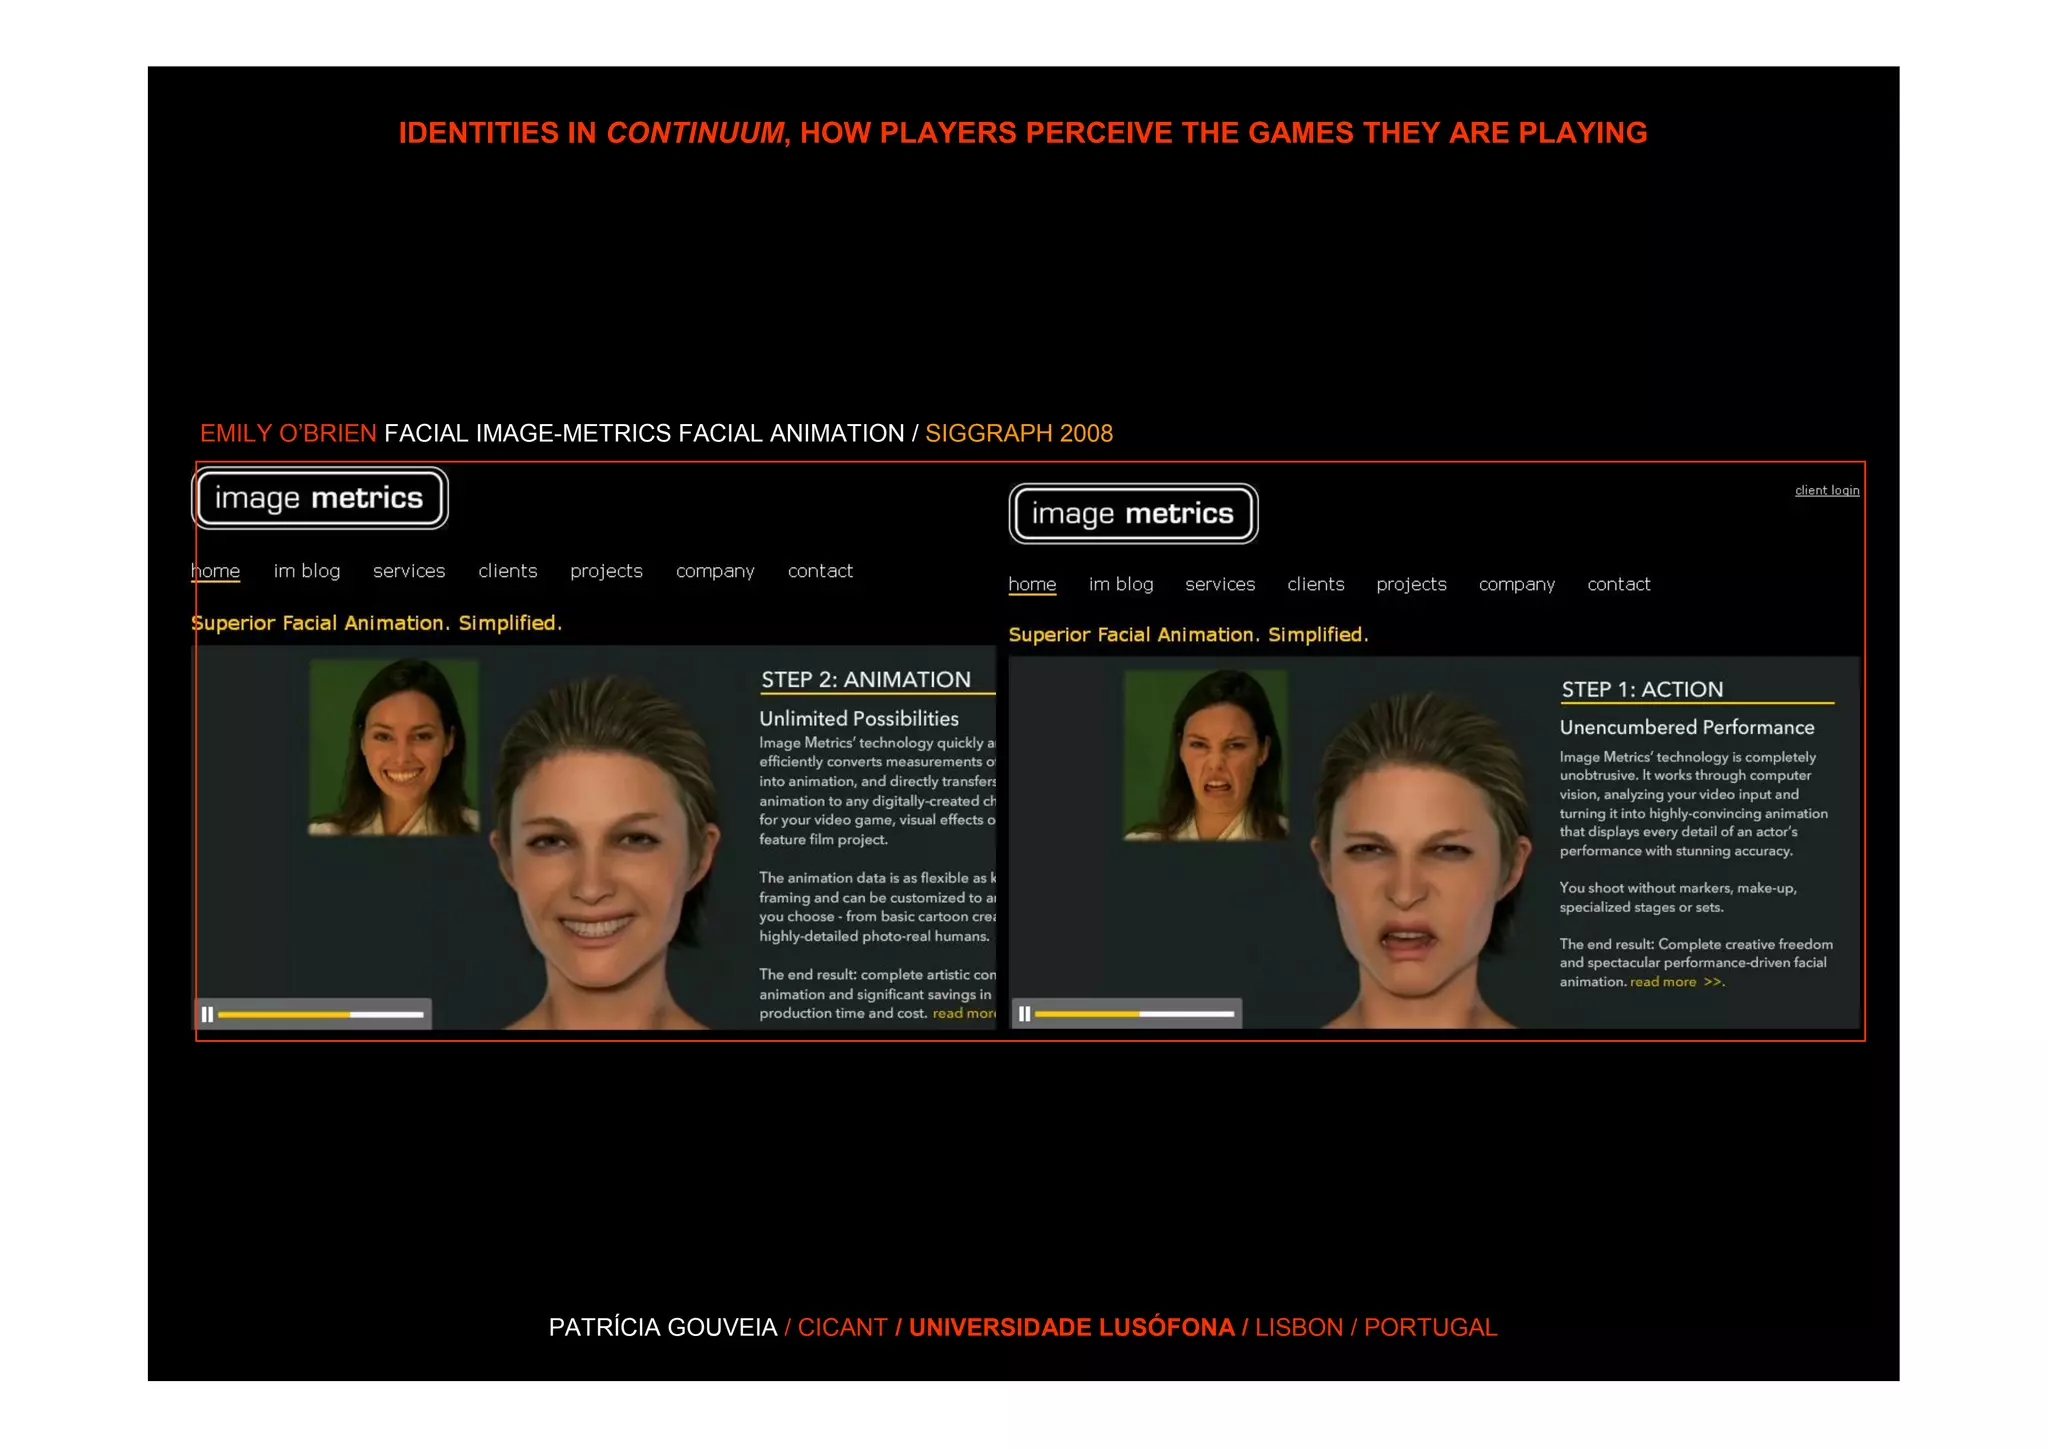Open services in the left menu
The width and height of the screenshot is (2048, 1449).
[409, 571]
